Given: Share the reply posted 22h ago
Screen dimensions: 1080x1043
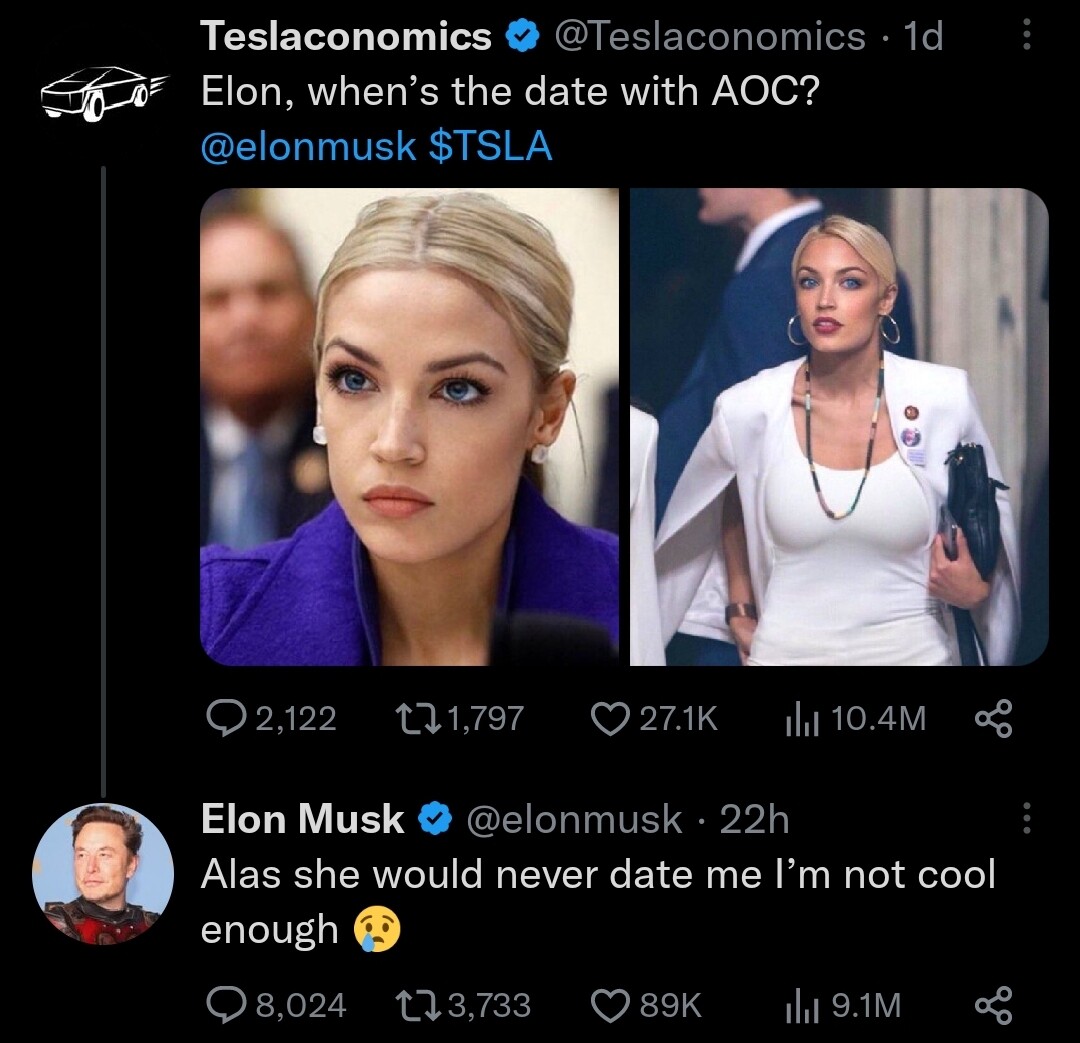Looking at the screenshot, I should pos(993,1004).
